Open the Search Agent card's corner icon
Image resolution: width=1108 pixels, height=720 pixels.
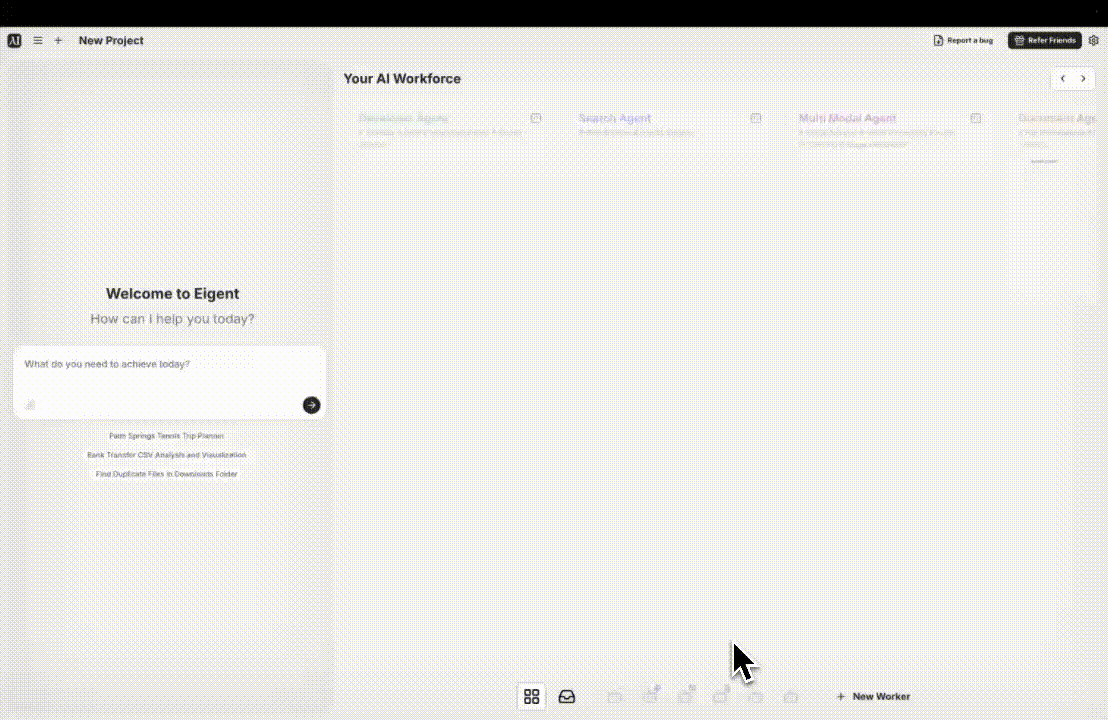click(755, 118)
